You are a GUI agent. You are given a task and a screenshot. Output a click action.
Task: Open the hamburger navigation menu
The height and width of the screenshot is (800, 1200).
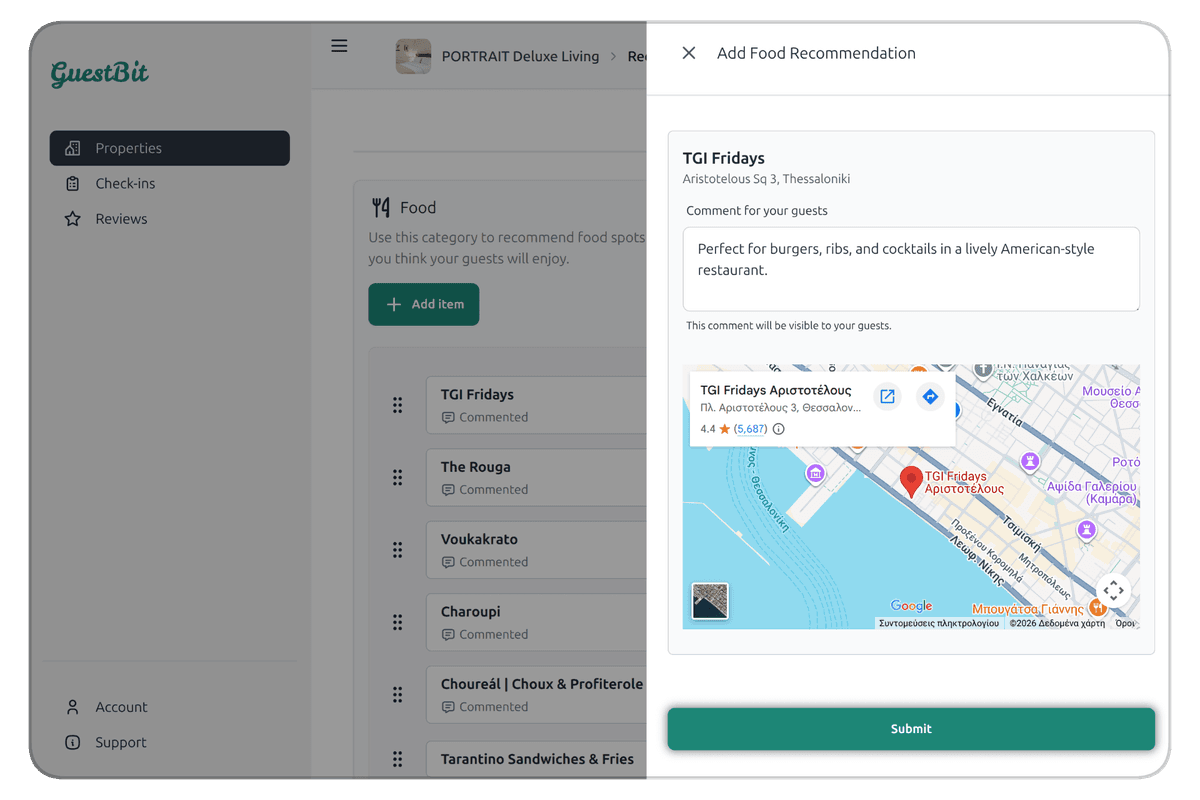point(338,45)
